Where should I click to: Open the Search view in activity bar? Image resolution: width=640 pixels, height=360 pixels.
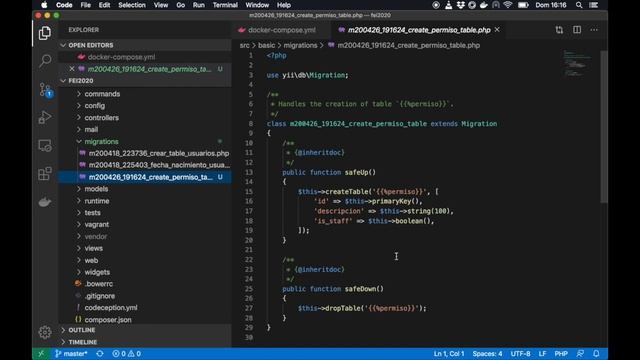click(45, 61)
